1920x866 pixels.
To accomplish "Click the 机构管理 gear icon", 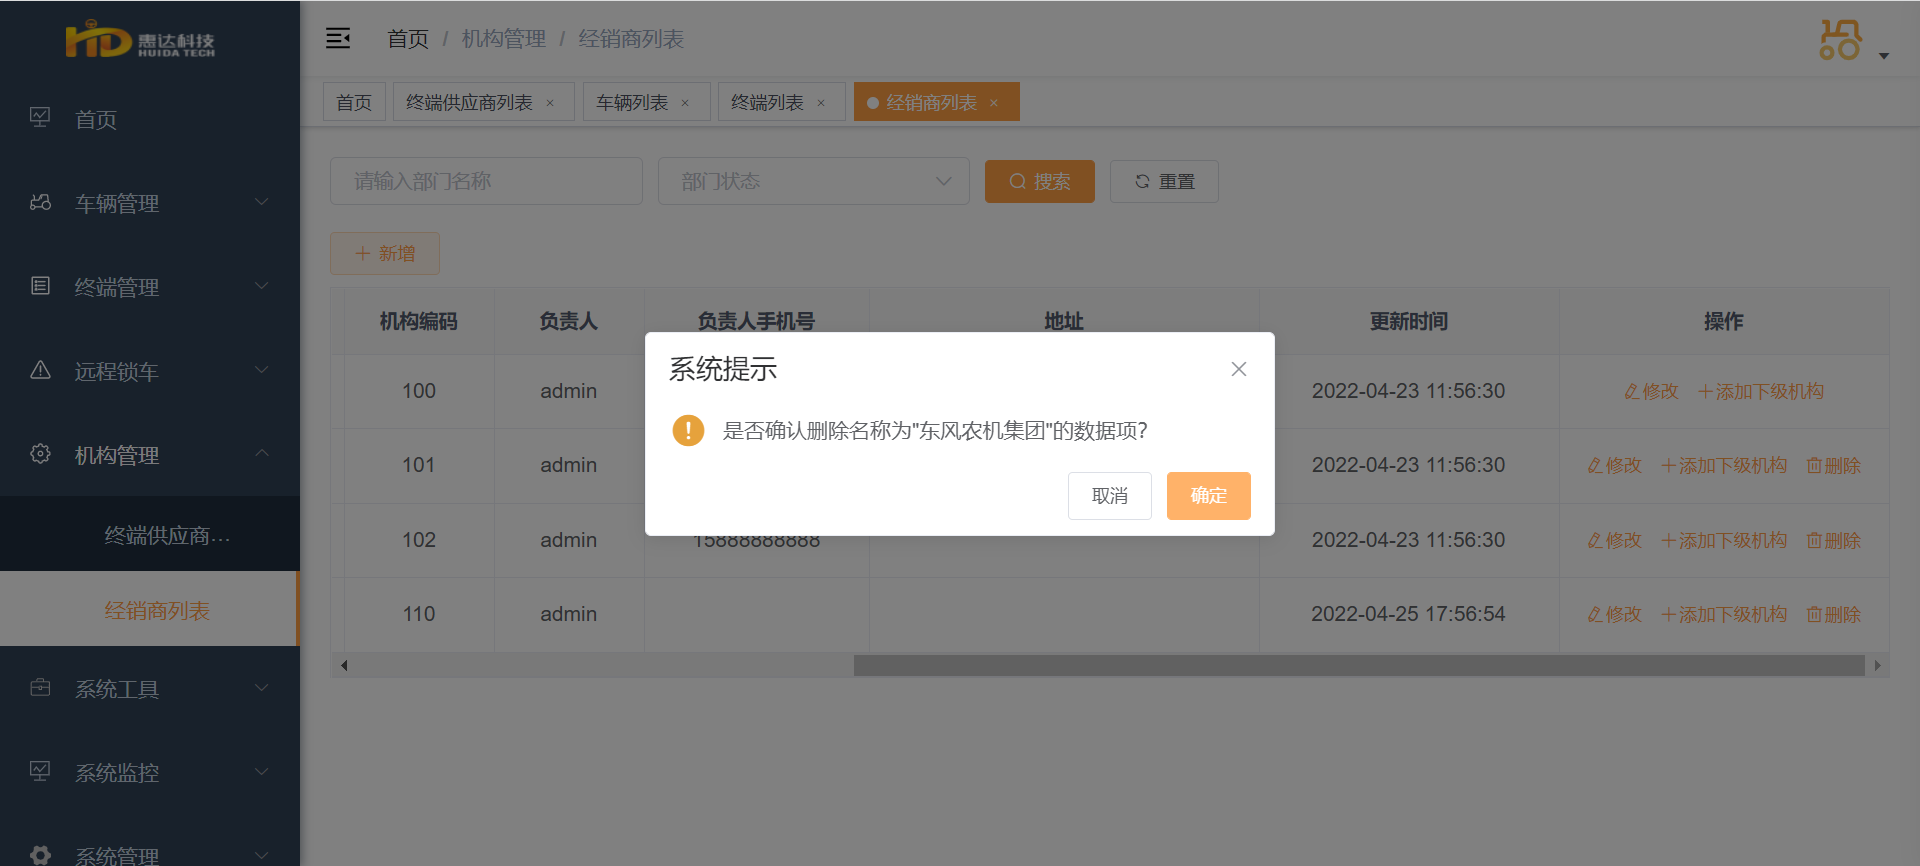I will (x=40, y=454).
